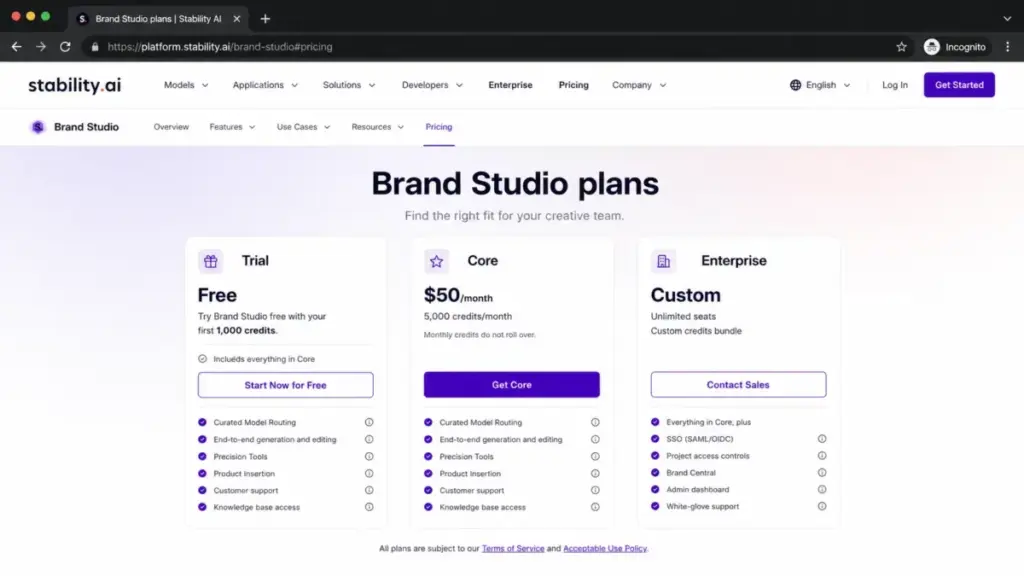Click the Brand Studio plans browser tab

(x=158, y=19)
